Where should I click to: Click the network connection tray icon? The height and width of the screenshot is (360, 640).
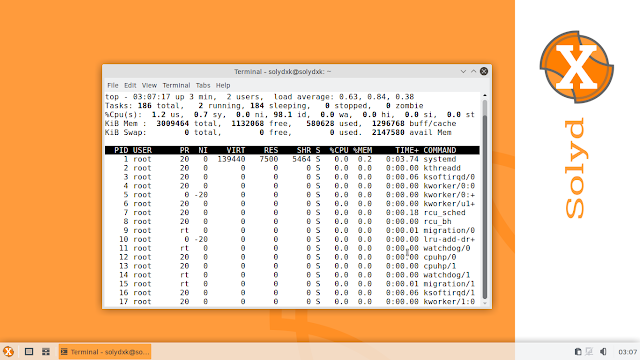pos(589,351)
